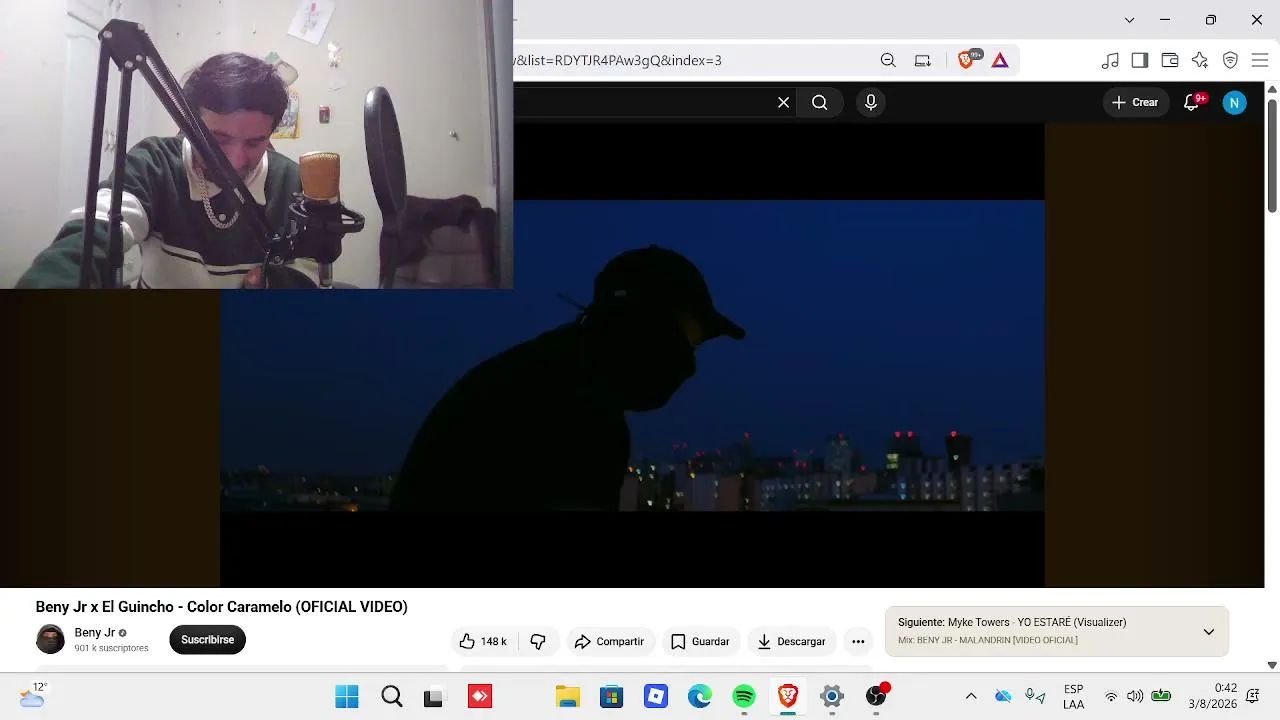Image resolution: width=1280 pixels, height=720 pixels.
Task: Click the 901 k suscriptores text
Action: [x=111, y=648]
